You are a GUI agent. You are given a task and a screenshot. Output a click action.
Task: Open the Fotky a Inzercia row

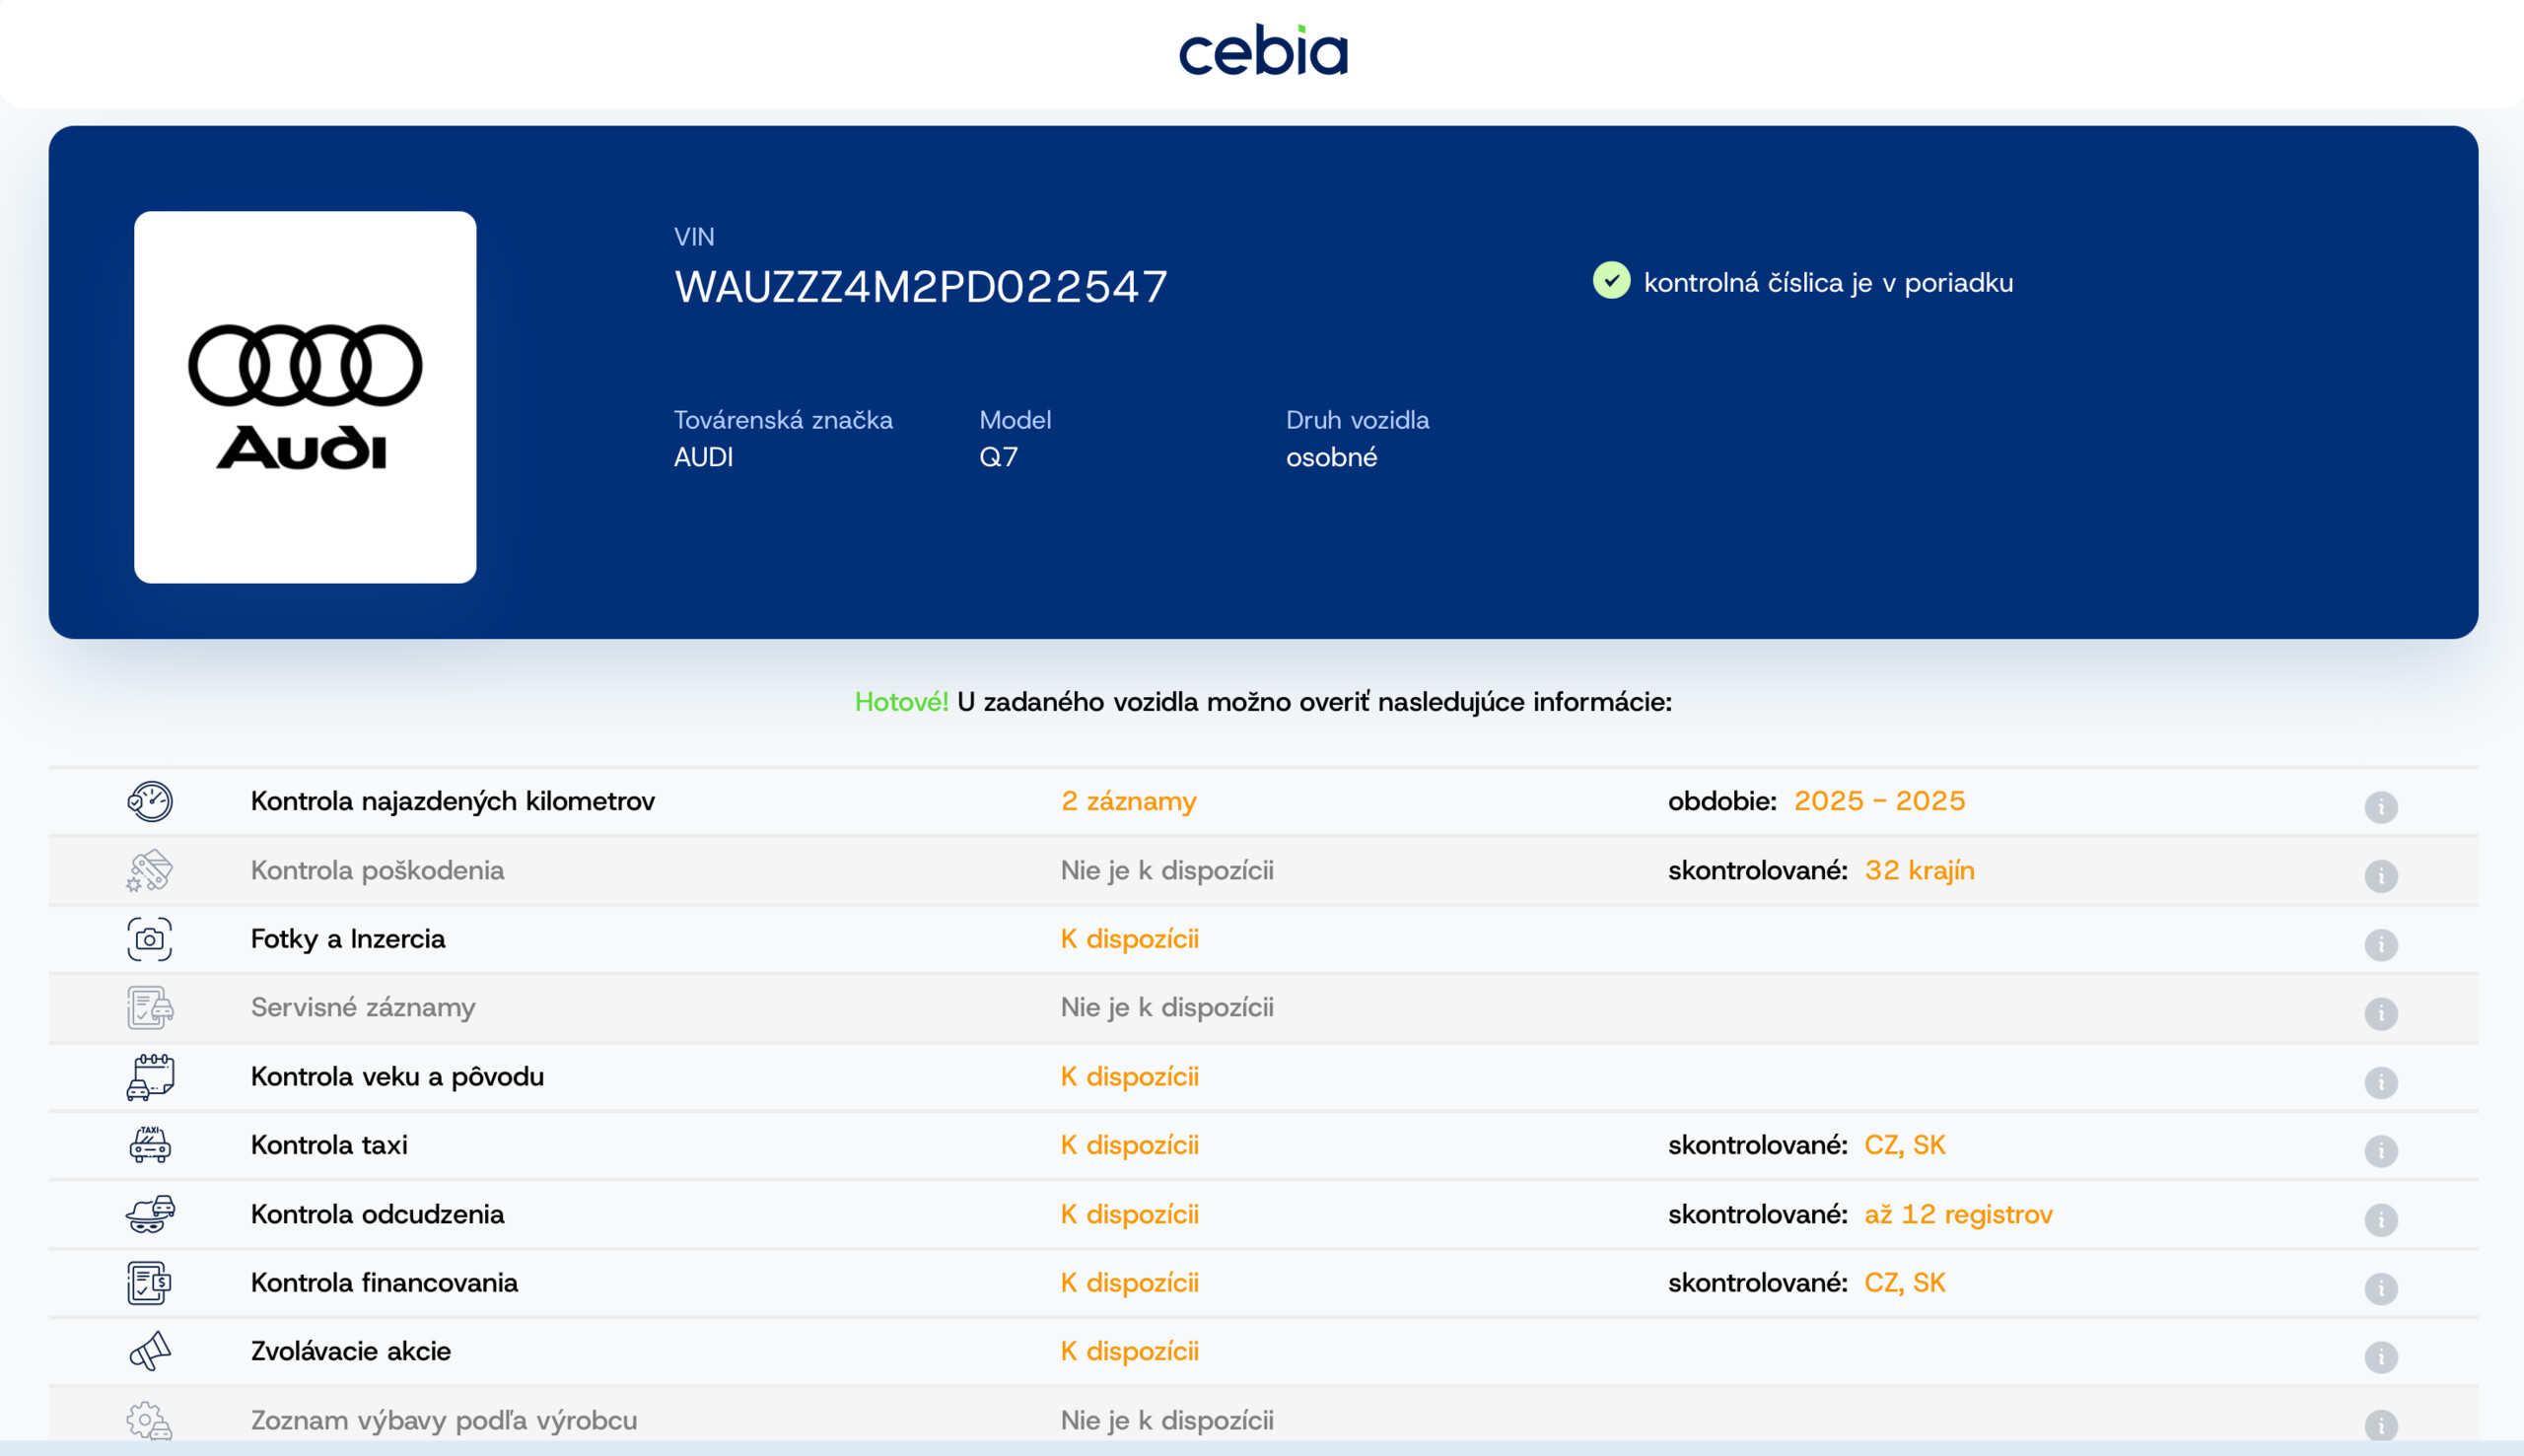coord(348,939)
